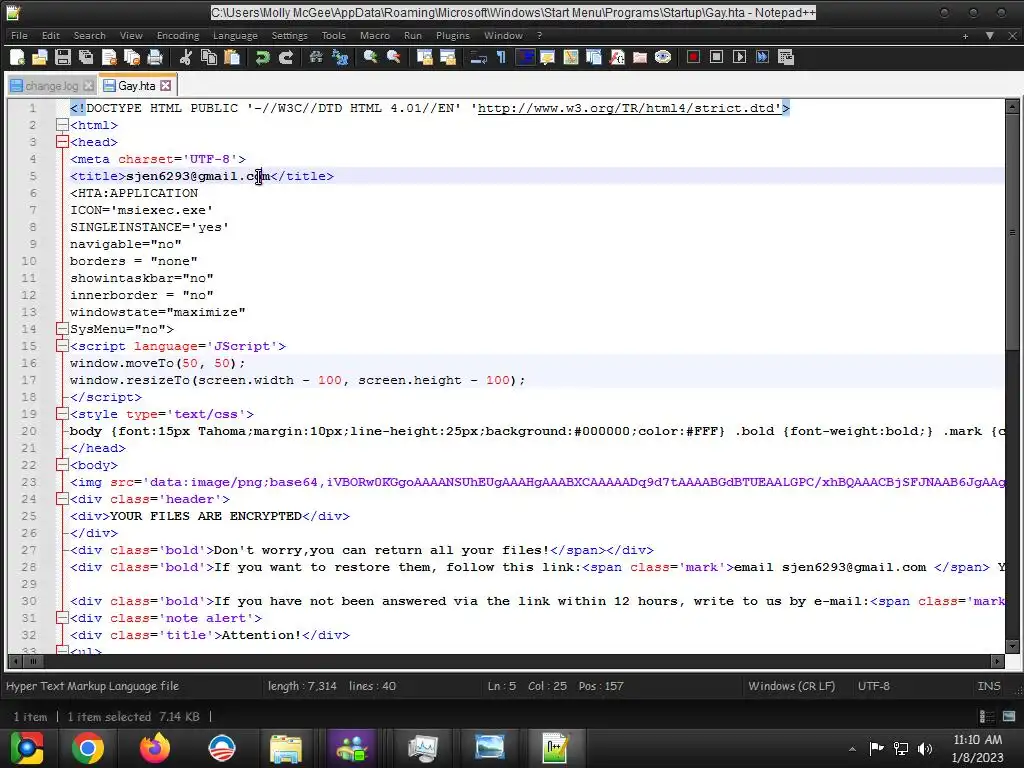Toggle Show All Characters pilcrow icon
Image resolution: width=1024 pixels, height=768 pixels.
pyautogui.click(x=502, y=57)
